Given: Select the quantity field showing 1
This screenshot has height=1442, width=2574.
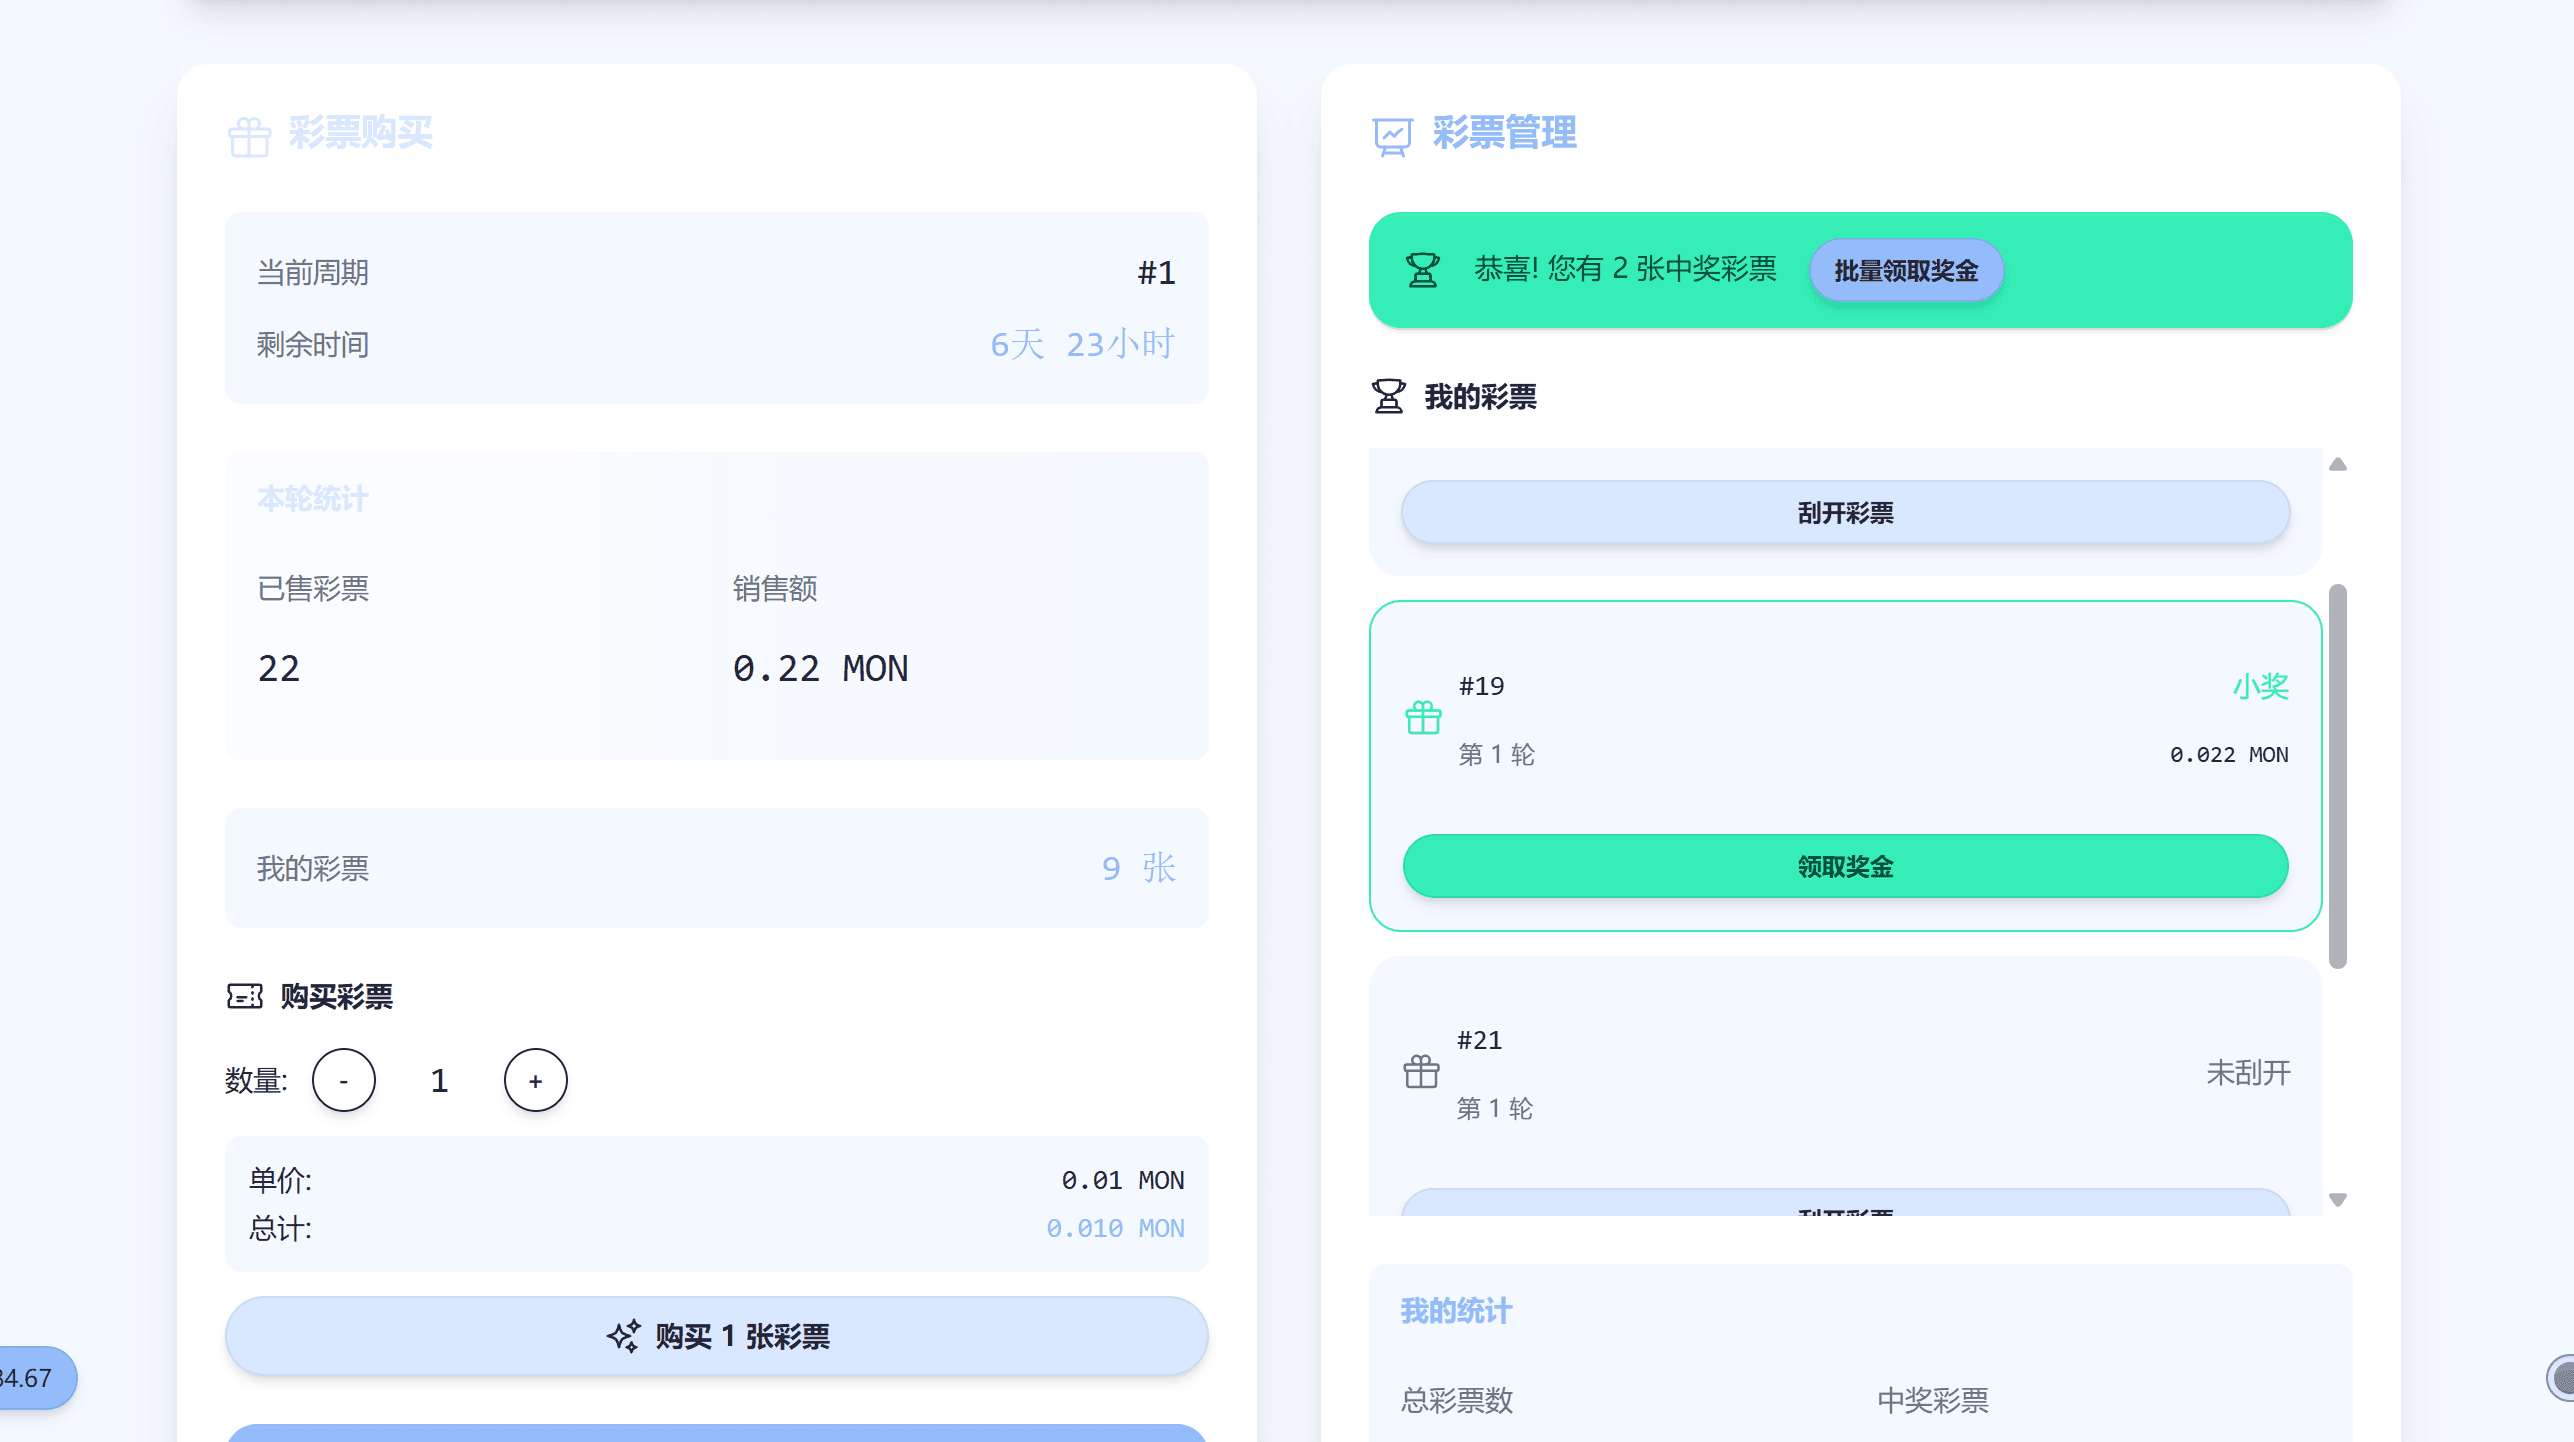Looking at the screenshot, I should (438, 1080).
